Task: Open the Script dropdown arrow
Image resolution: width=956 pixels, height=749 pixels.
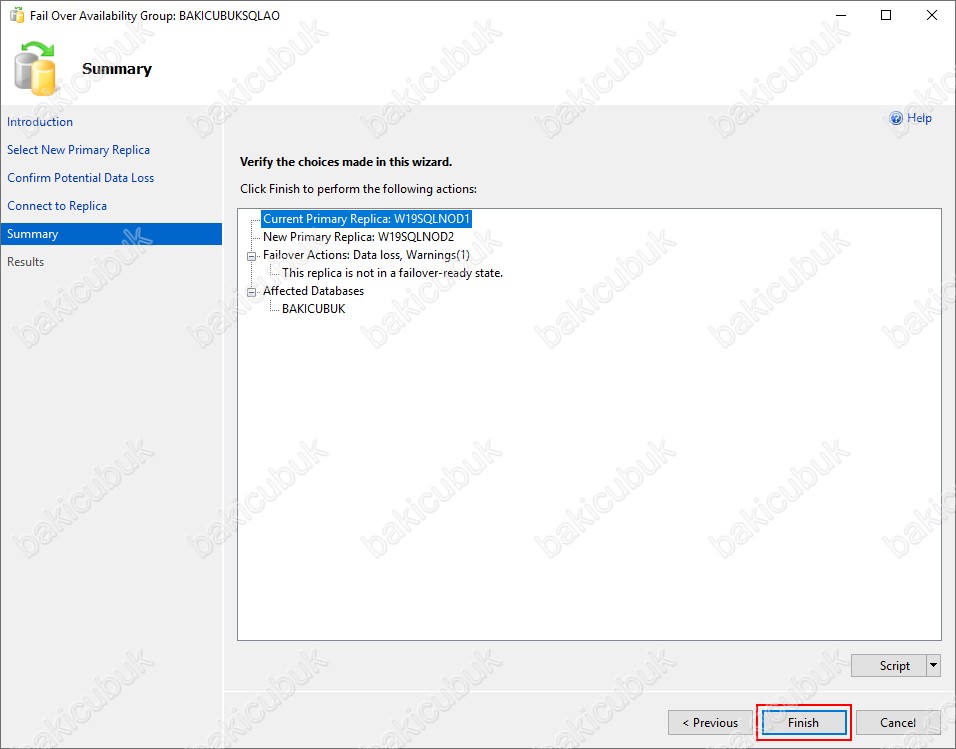Action: pos(933,665)
